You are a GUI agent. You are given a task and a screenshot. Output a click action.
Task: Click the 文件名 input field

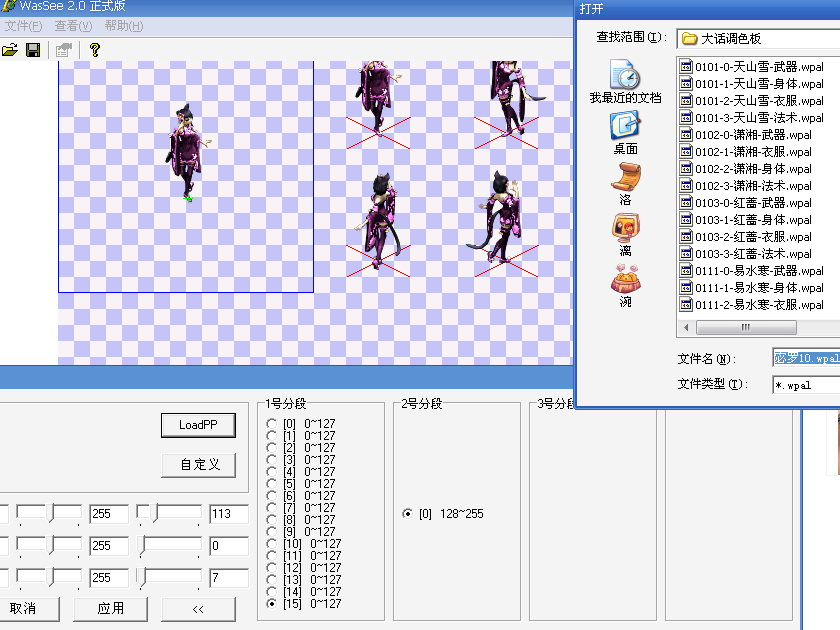[x=806, y=358]
